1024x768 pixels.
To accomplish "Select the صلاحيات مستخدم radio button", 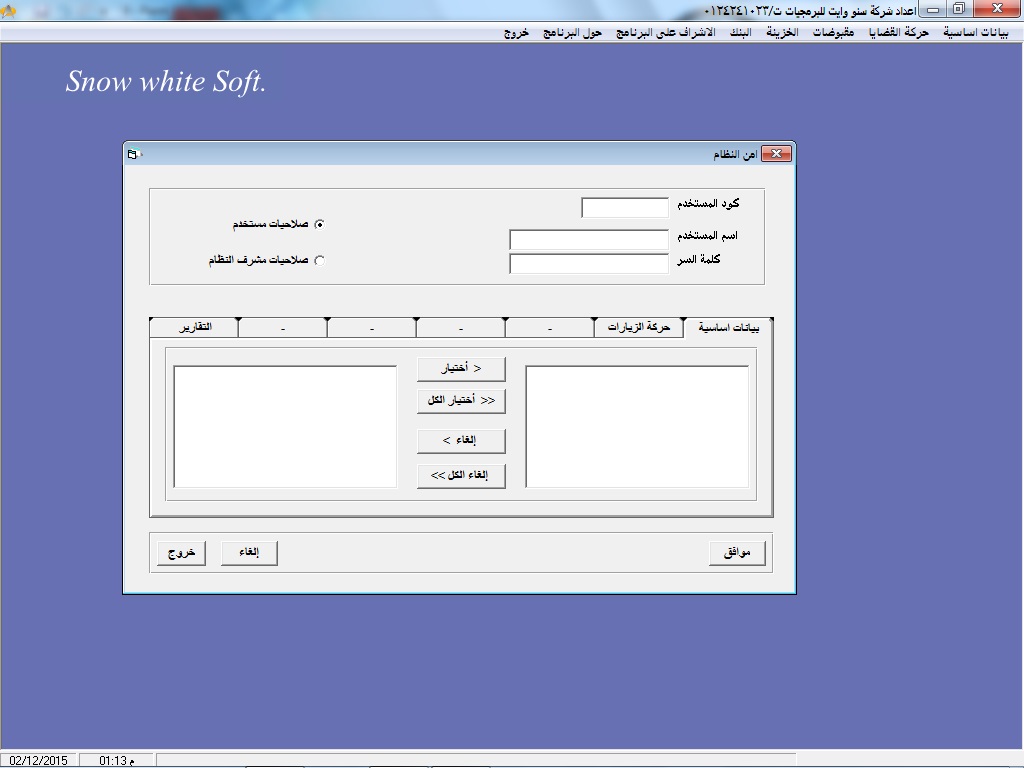I will coord(319,225).
